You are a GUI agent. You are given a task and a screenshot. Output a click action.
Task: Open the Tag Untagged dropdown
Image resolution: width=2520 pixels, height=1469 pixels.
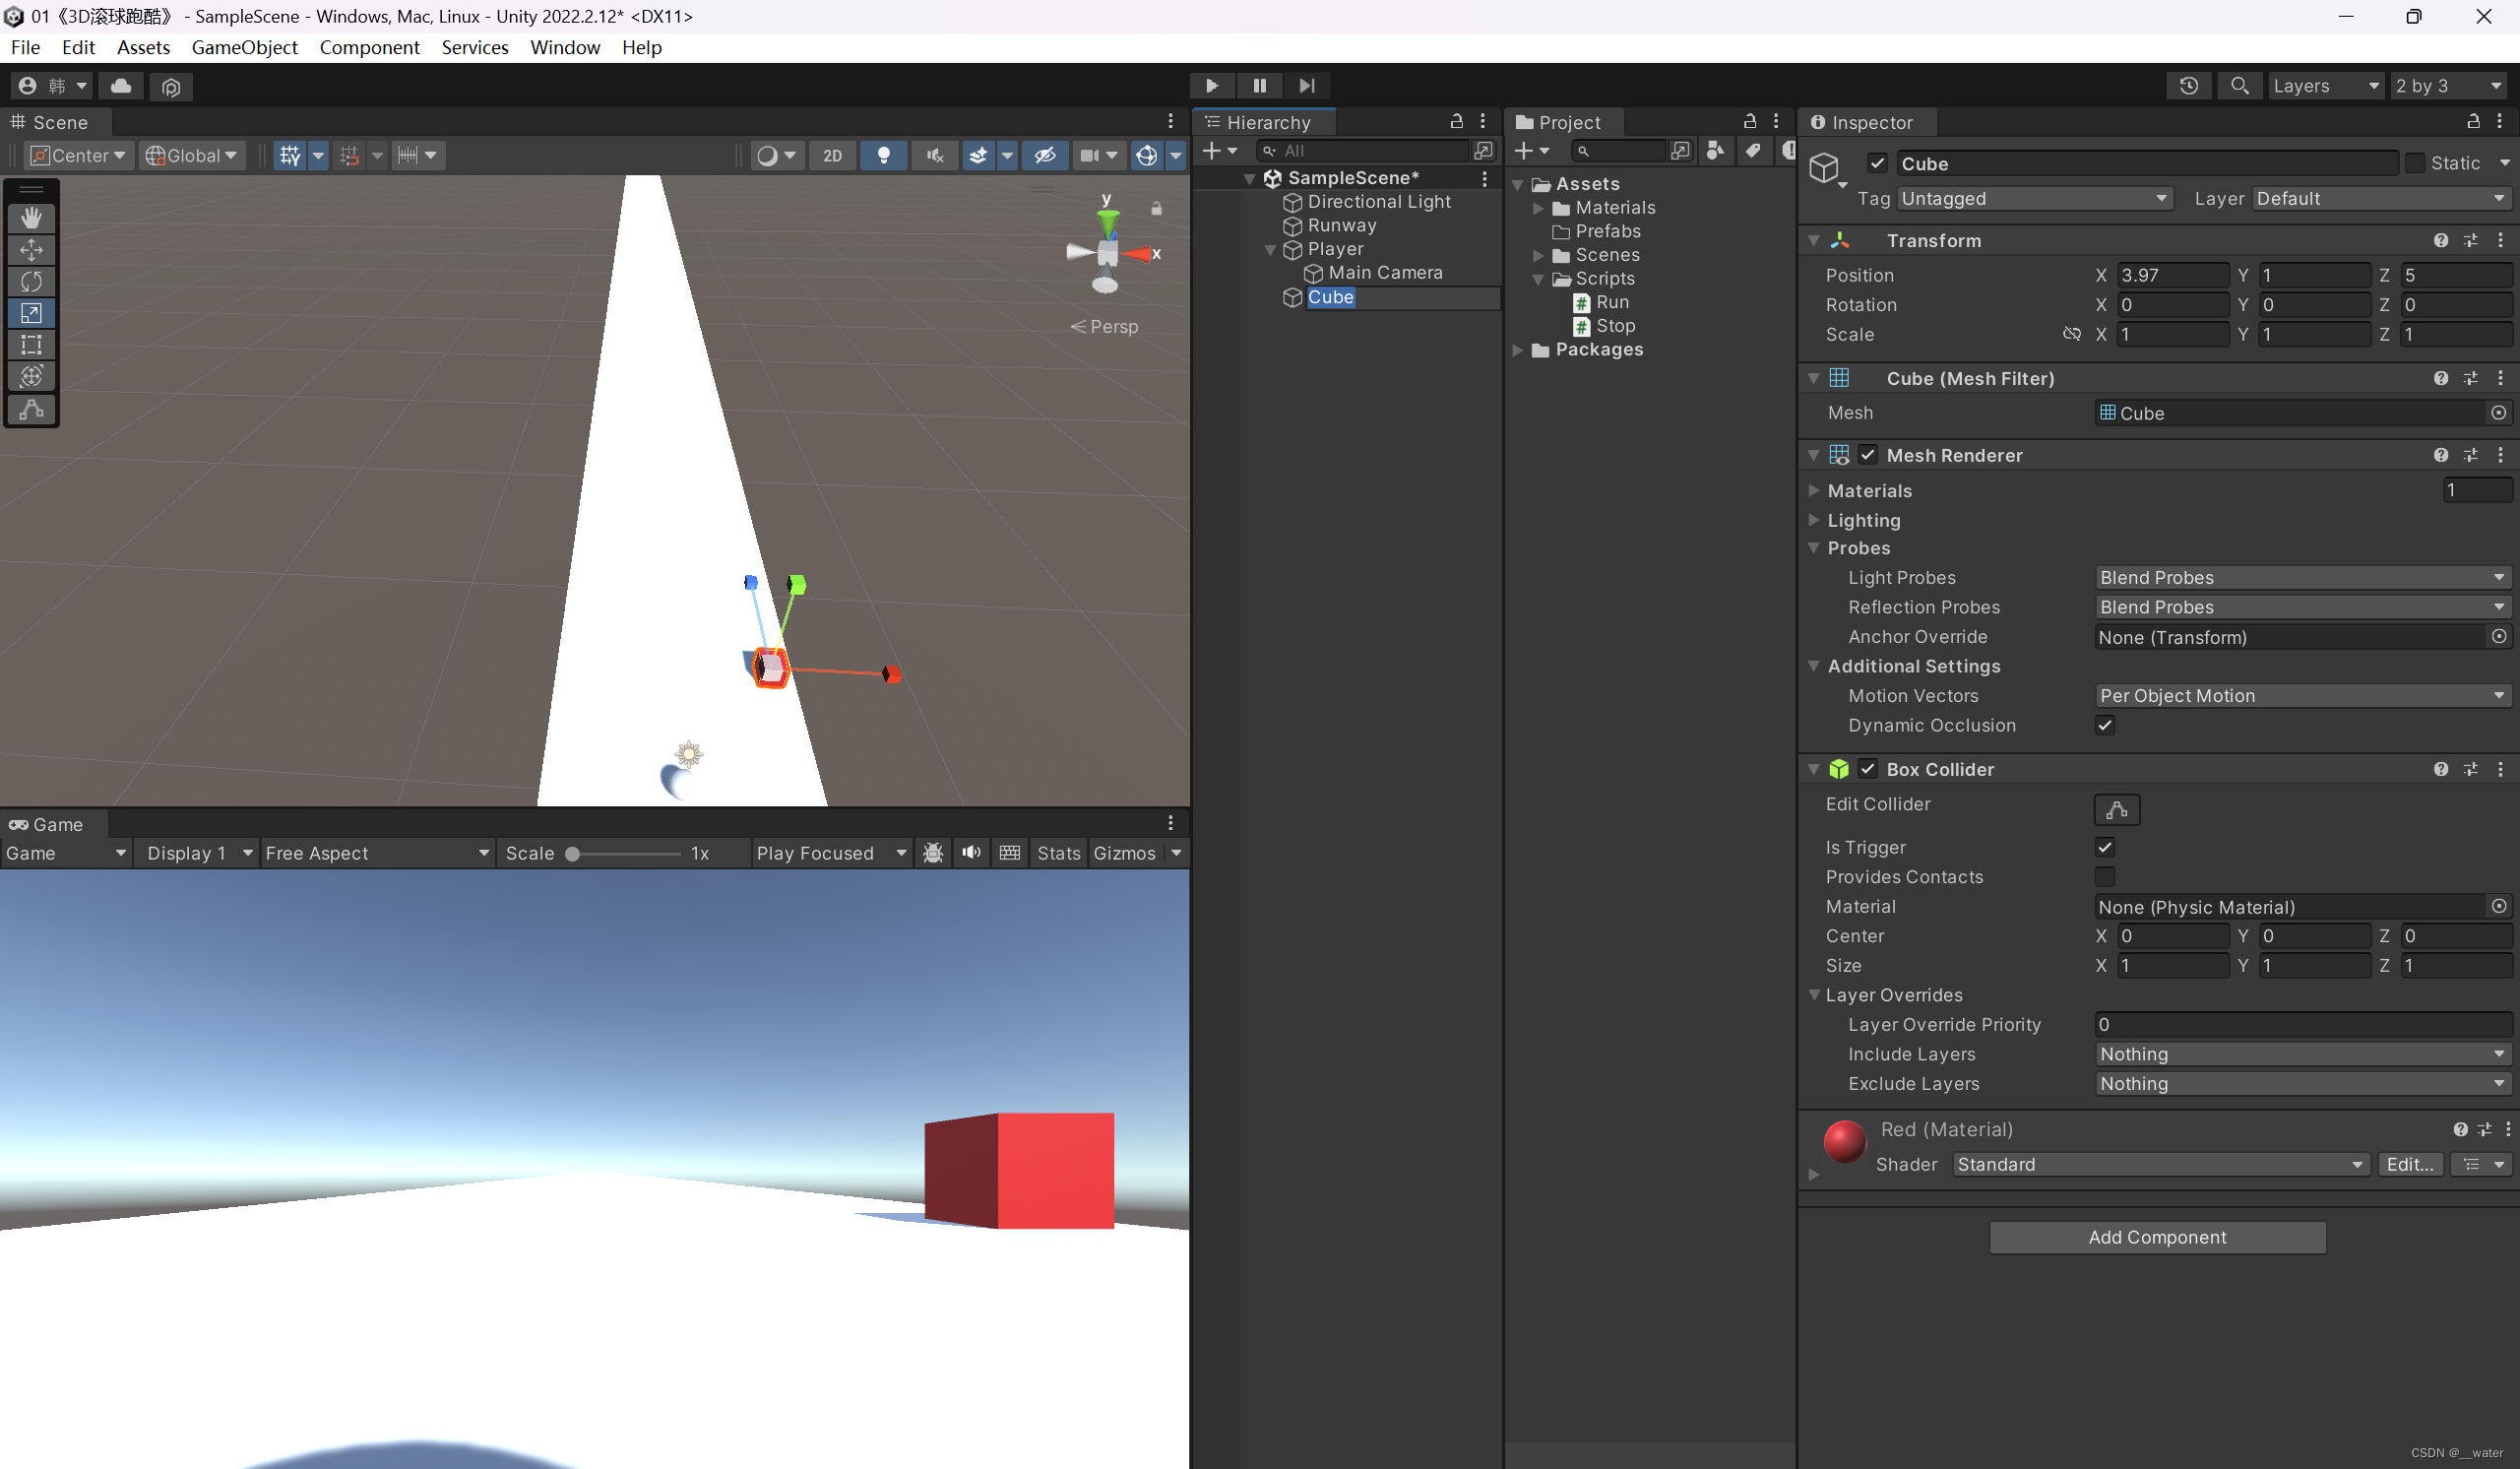(2034, 199)
